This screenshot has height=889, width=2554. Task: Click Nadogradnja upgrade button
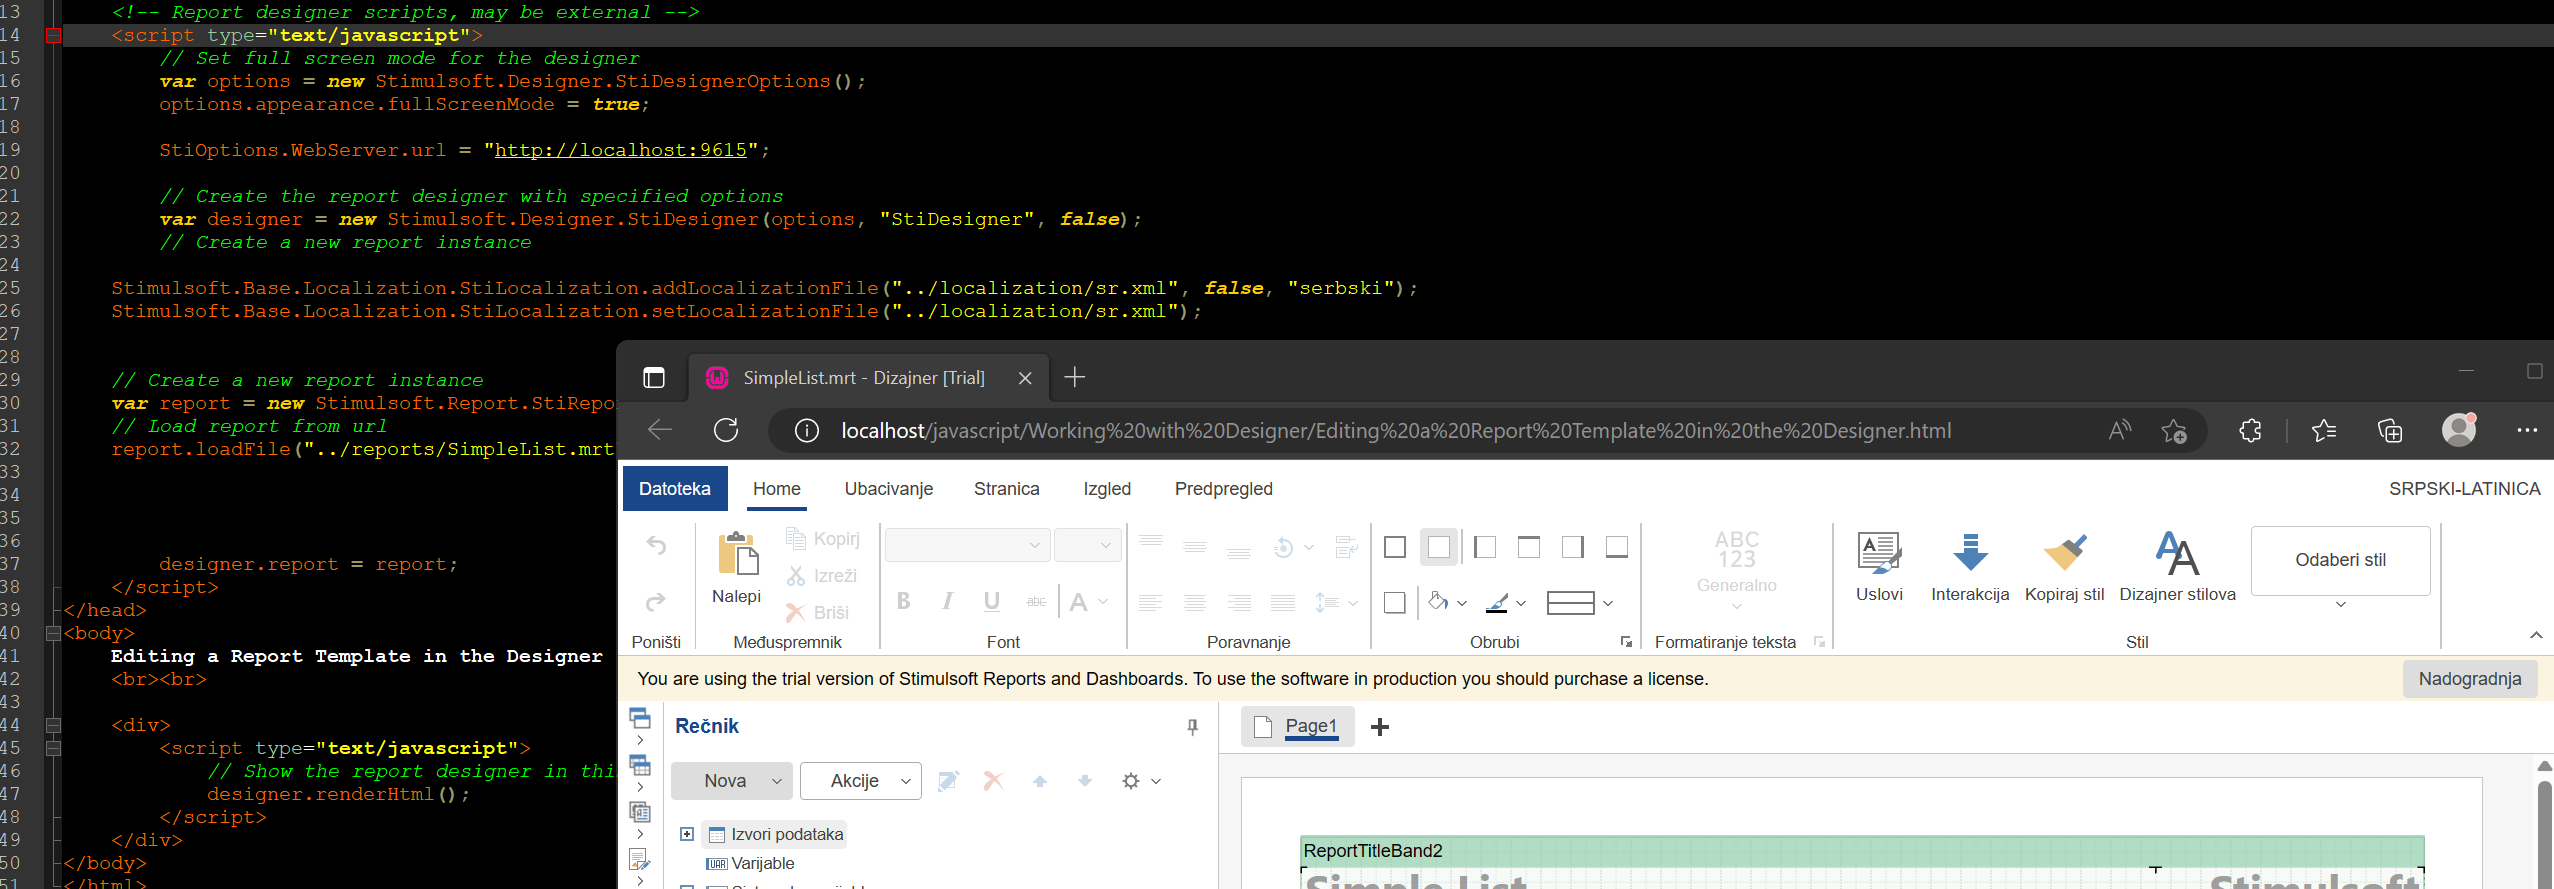tap(2470, 679)
